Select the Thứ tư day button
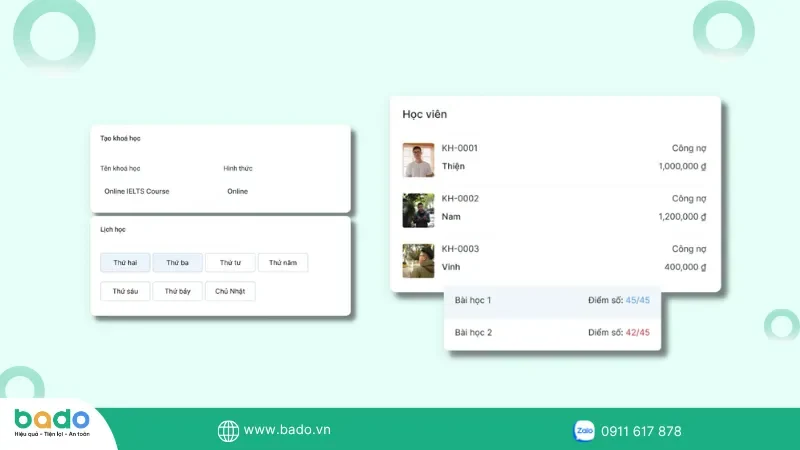This screenshot has height=450, width=800. click(230, 263)
